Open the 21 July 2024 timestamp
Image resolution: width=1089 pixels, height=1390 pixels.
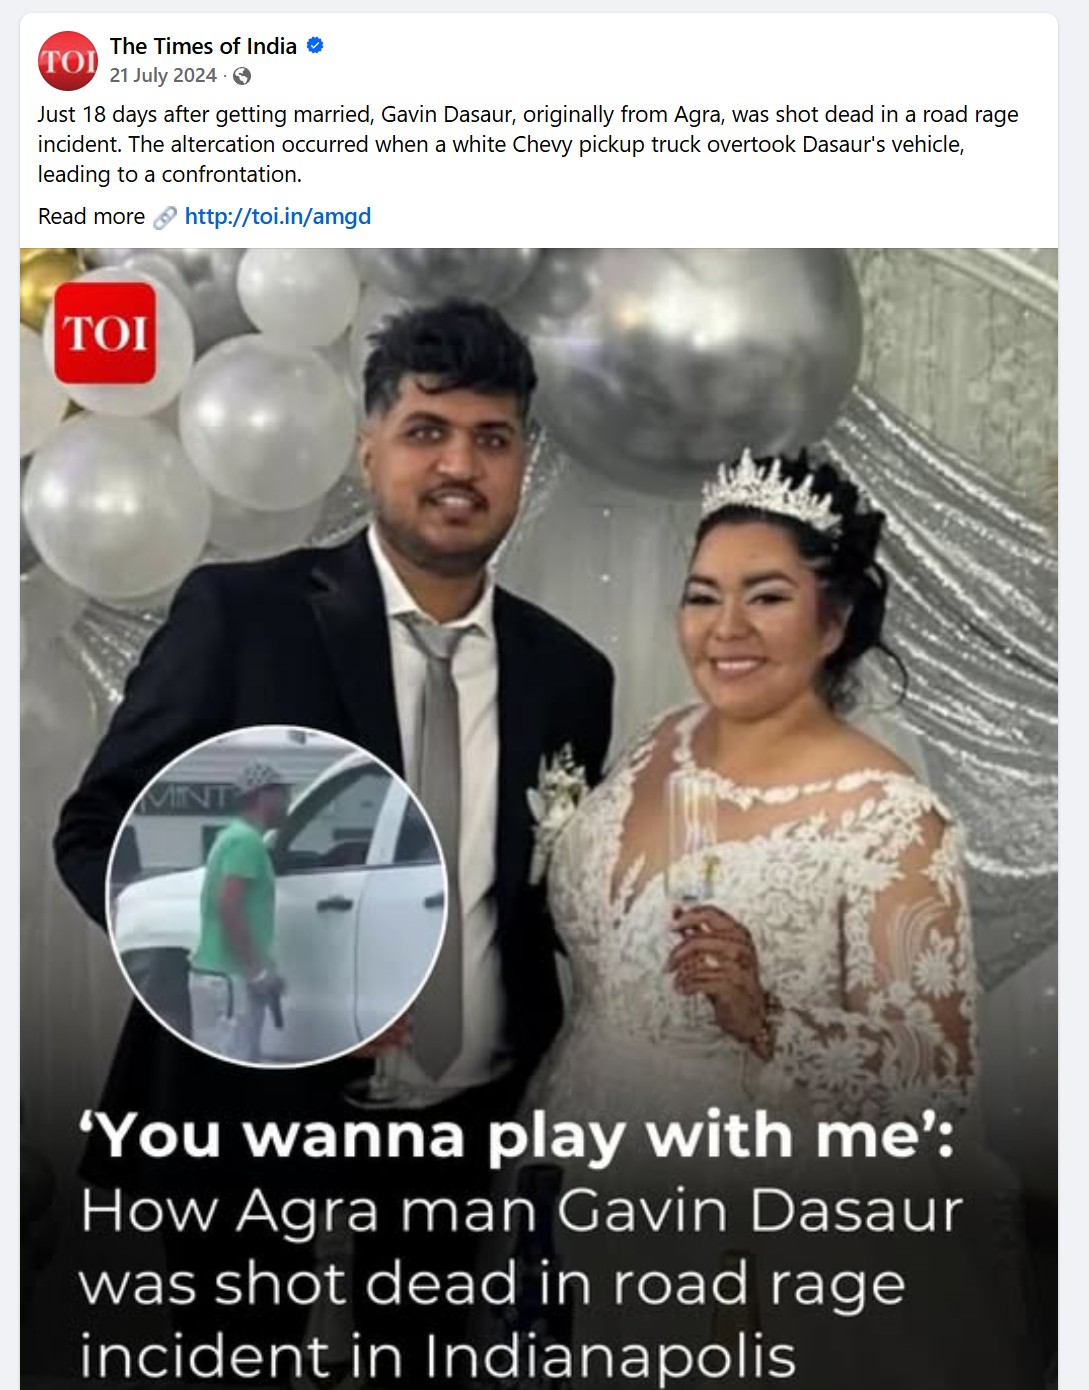click(163, 76)
